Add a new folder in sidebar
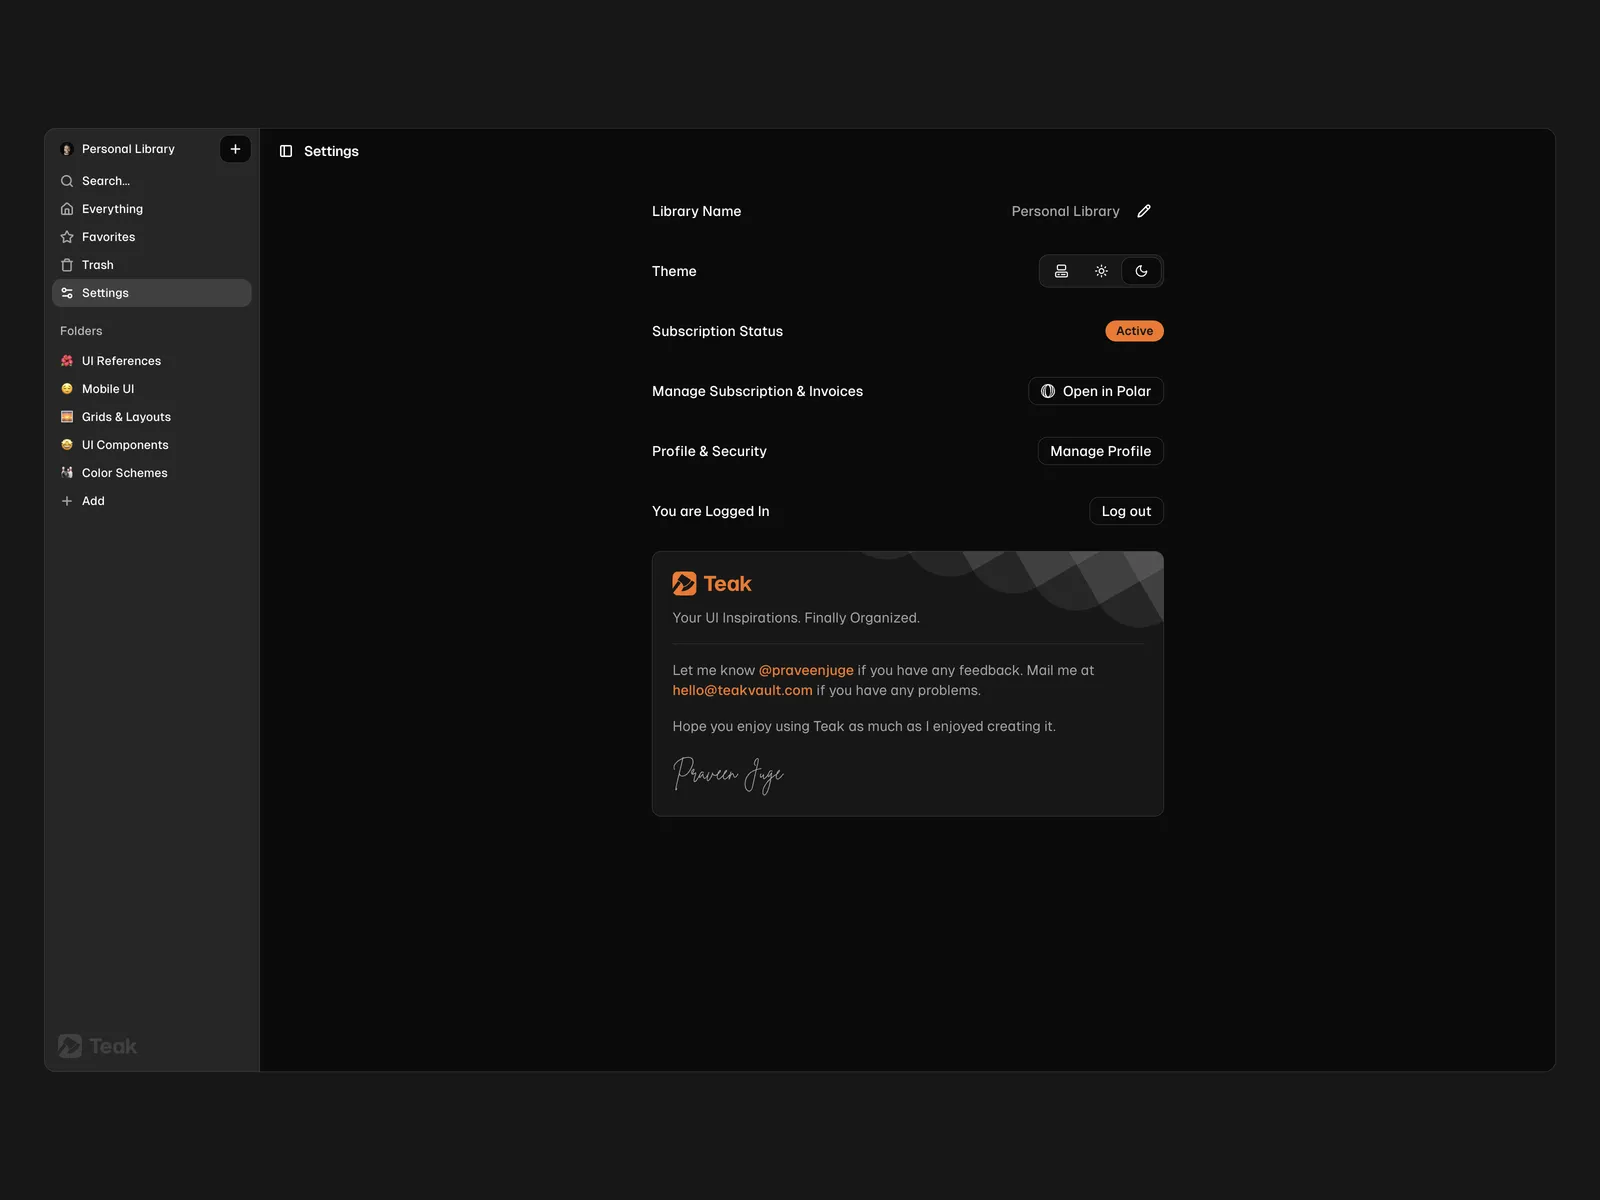Viewport: 1600px width, 1200px height. [x=92, y=501]
